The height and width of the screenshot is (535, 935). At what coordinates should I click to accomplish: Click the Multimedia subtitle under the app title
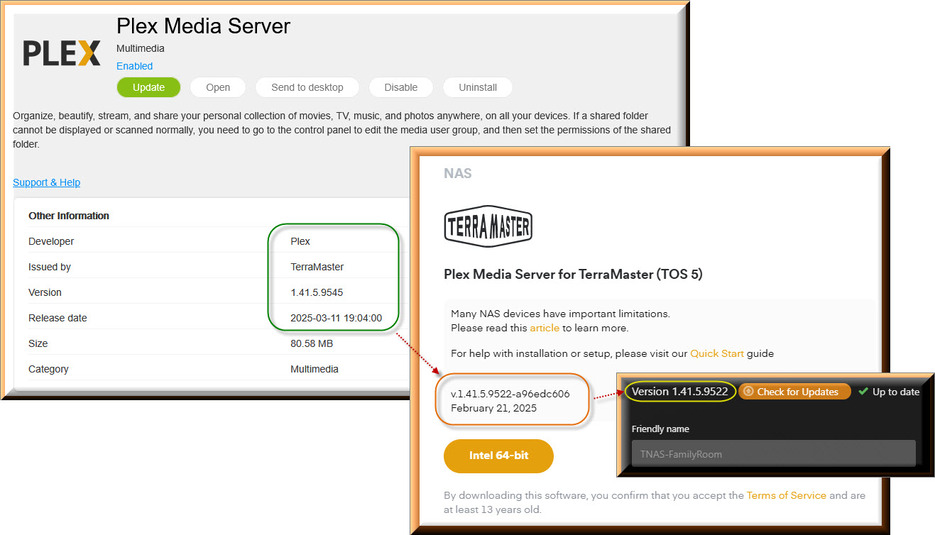140,48
